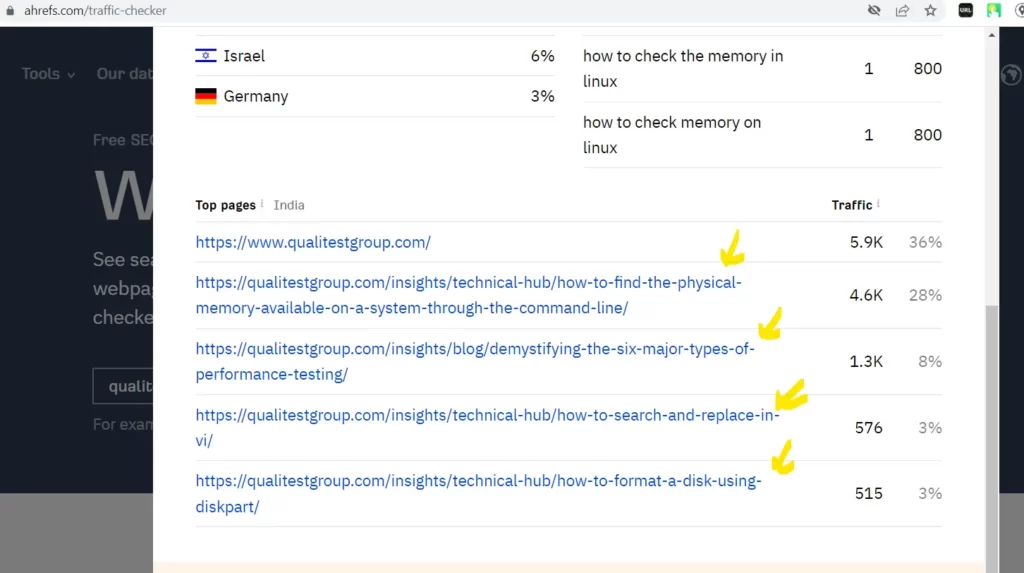The image size is (1024, 573).
Task: Click the lock icon in address bar
Action: click(x=10, y=10)
